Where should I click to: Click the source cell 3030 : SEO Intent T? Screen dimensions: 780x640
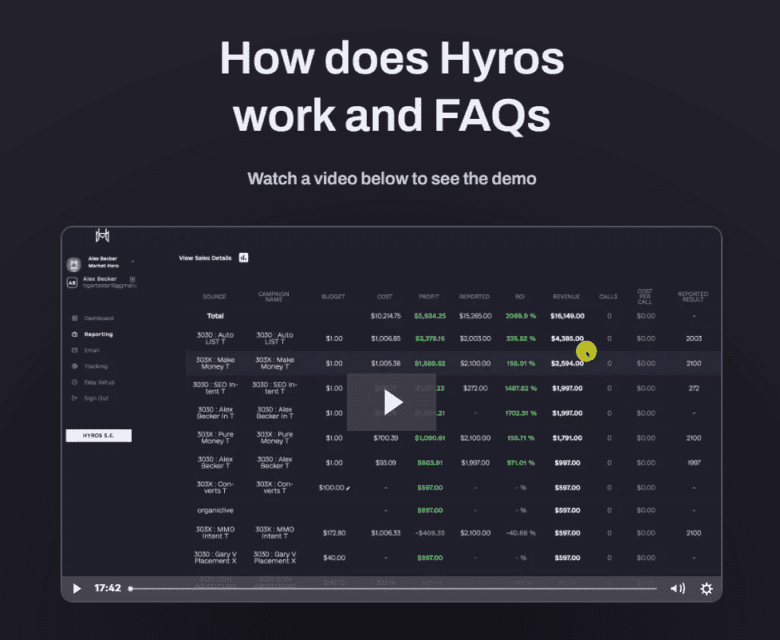215,388
